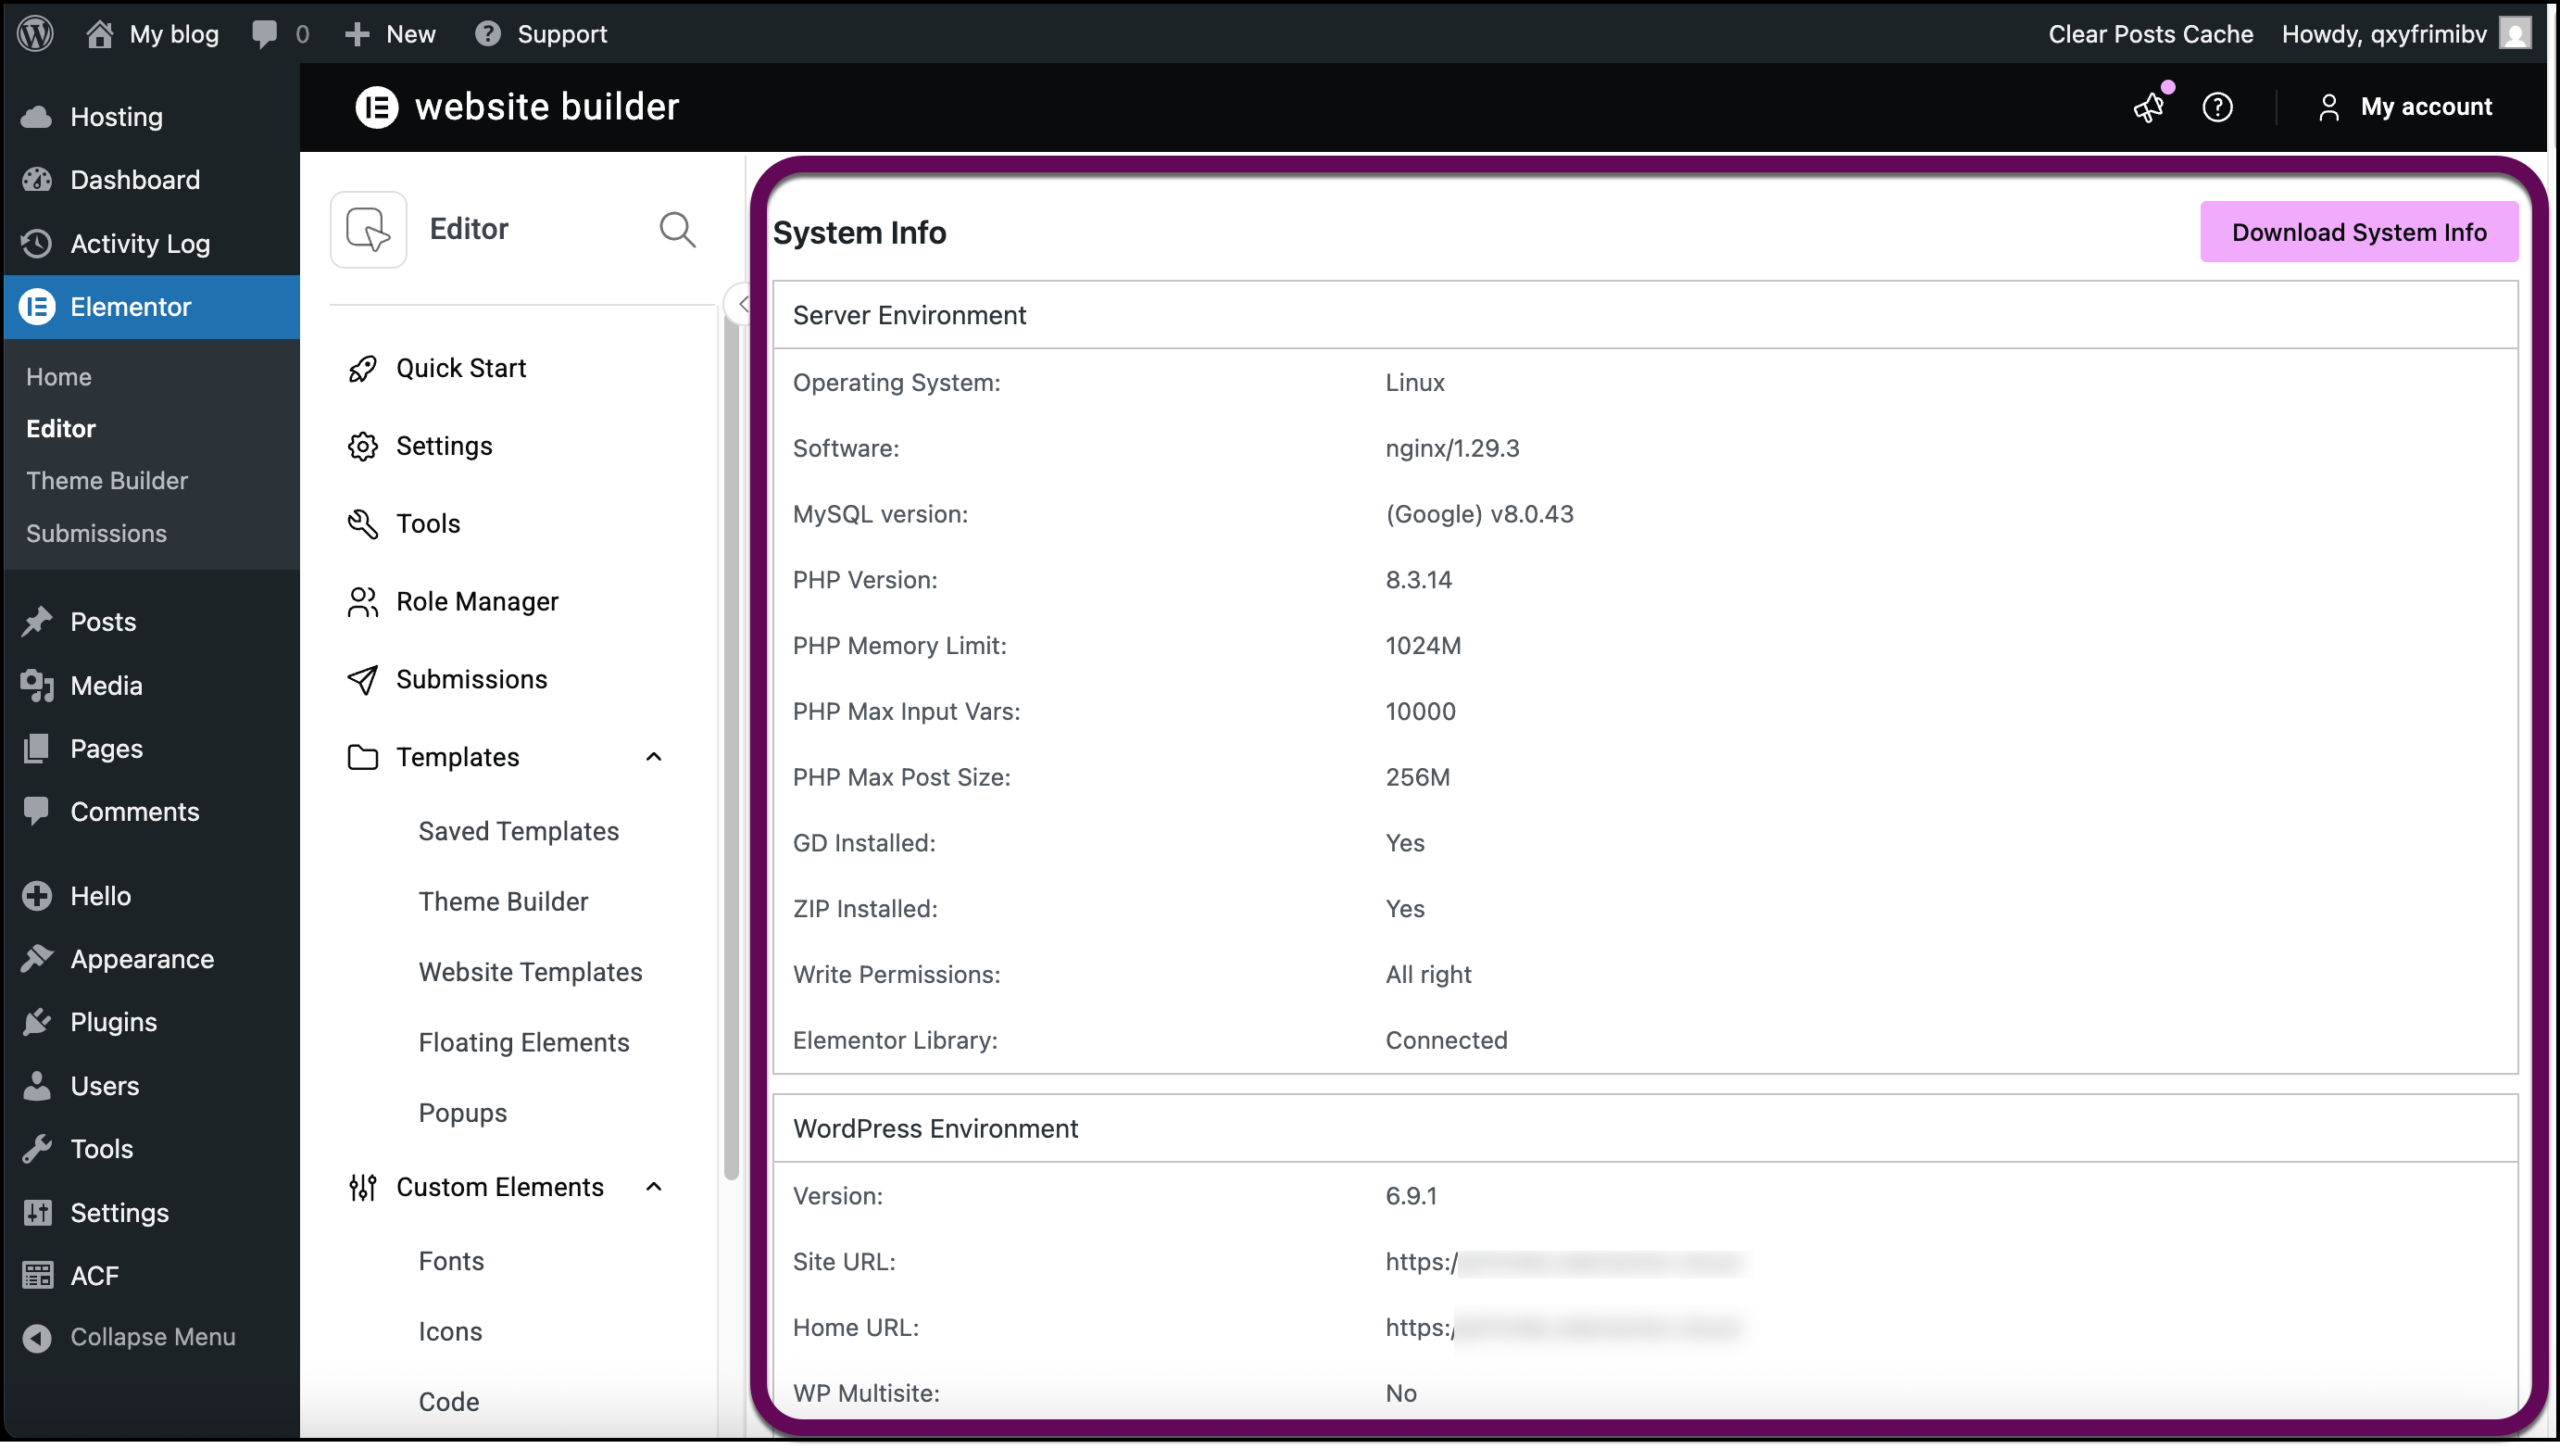Open Quick Start rocket item
The height and width of the screenshot is (1449, 2560).
pyautogui.click(x=460, y=368)
